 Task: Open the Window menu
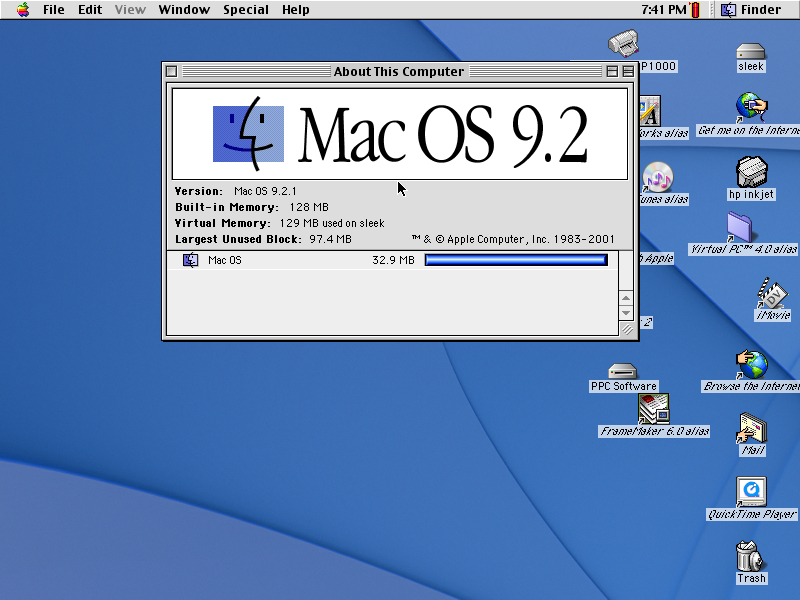click(184, 10)
